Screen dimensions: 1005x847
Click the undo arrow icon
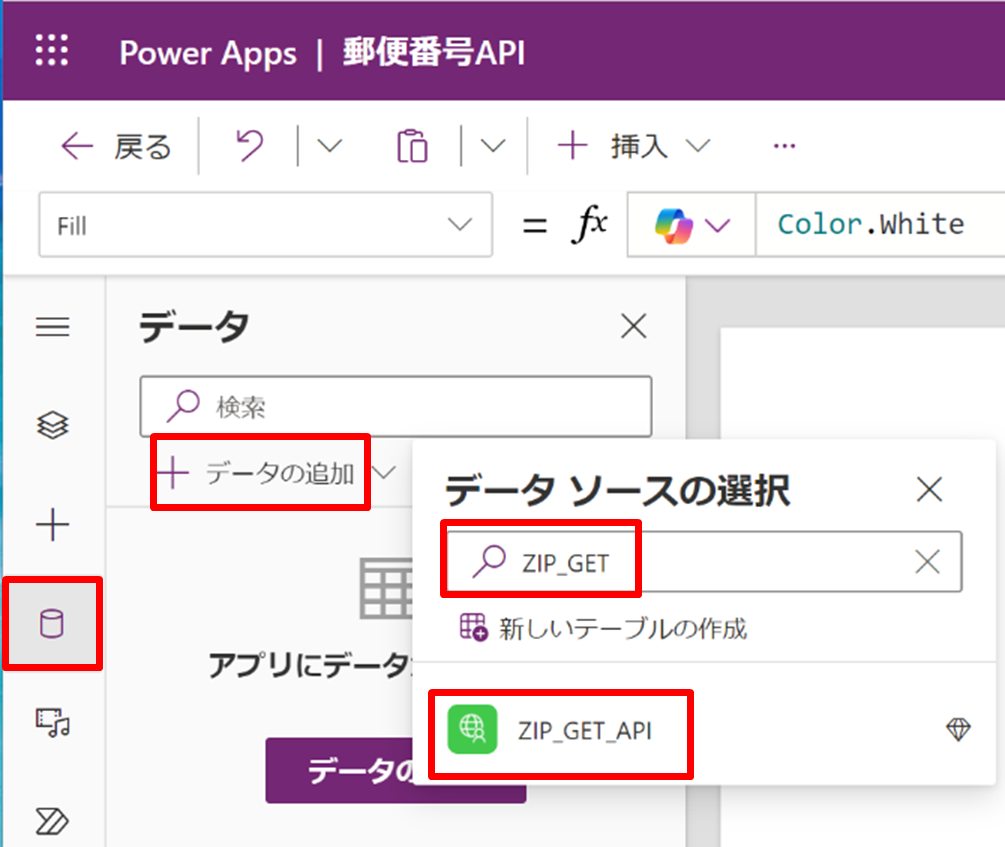click(x=249, y=146)
